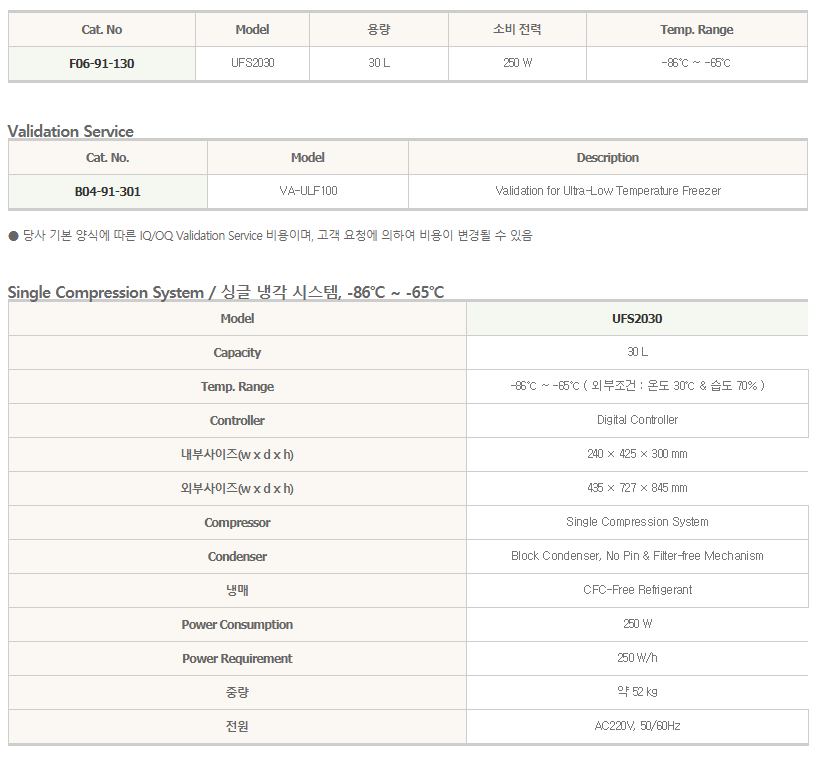Select the AC220V, 50/60Hz value
Viewport: 817px width, 757px height.
637,726
